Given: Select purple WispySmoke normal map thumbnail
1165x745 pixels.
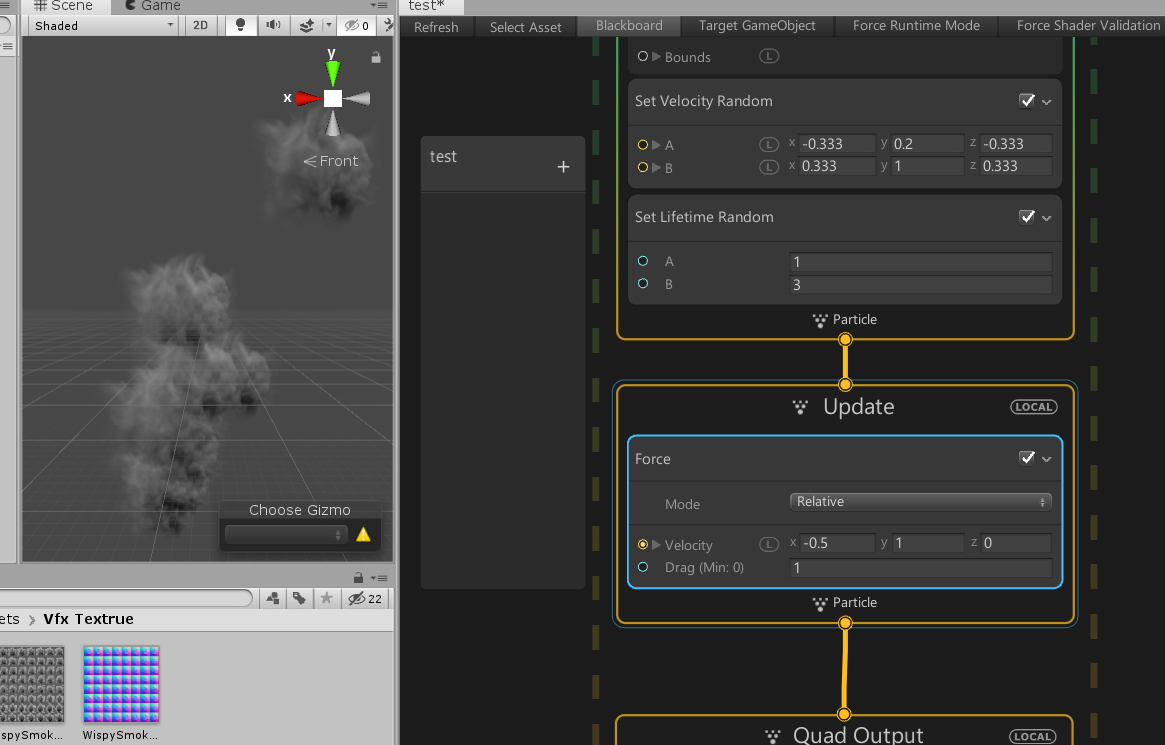Looking at the screenshot, I should pyautogui.click(x=121, y=684).
